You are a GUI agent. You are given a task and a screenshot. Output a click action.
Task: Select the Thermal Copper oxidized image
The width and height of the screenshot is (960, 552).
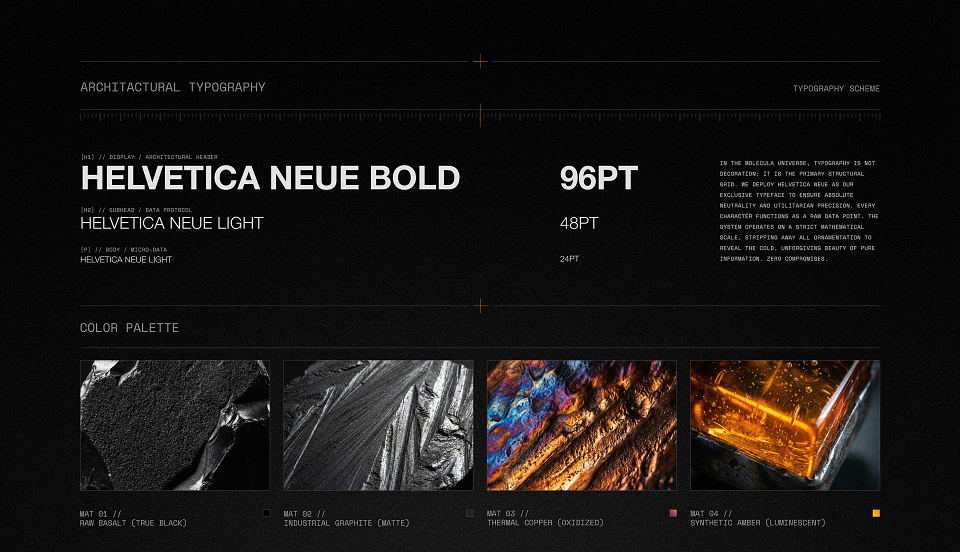coord(582,425)
